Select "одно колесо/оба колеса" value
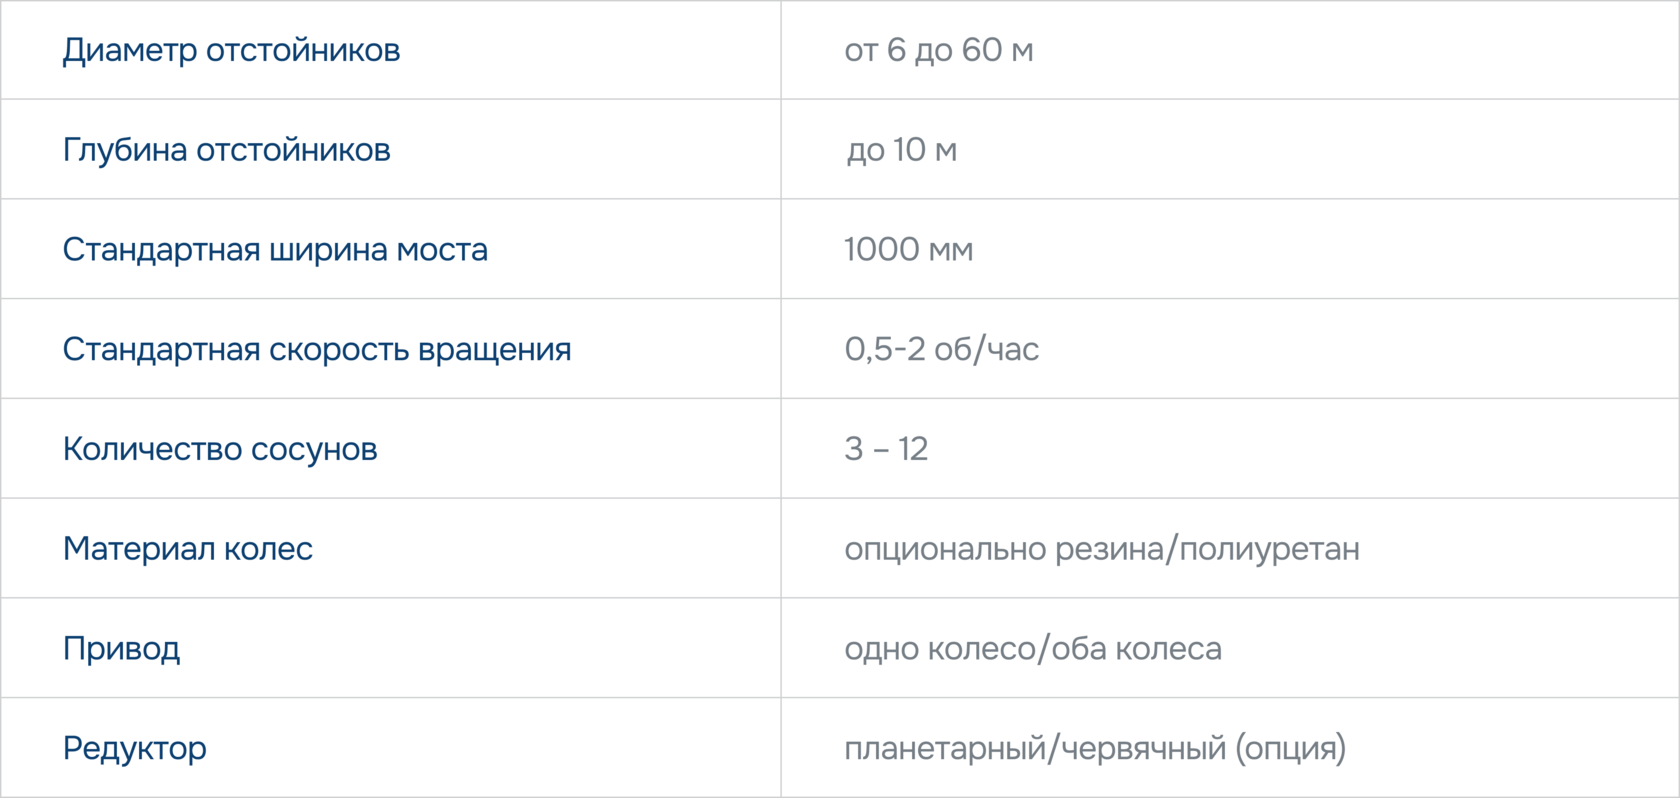The height and width of the screenshot is (798, 1680). point(1033,649)
